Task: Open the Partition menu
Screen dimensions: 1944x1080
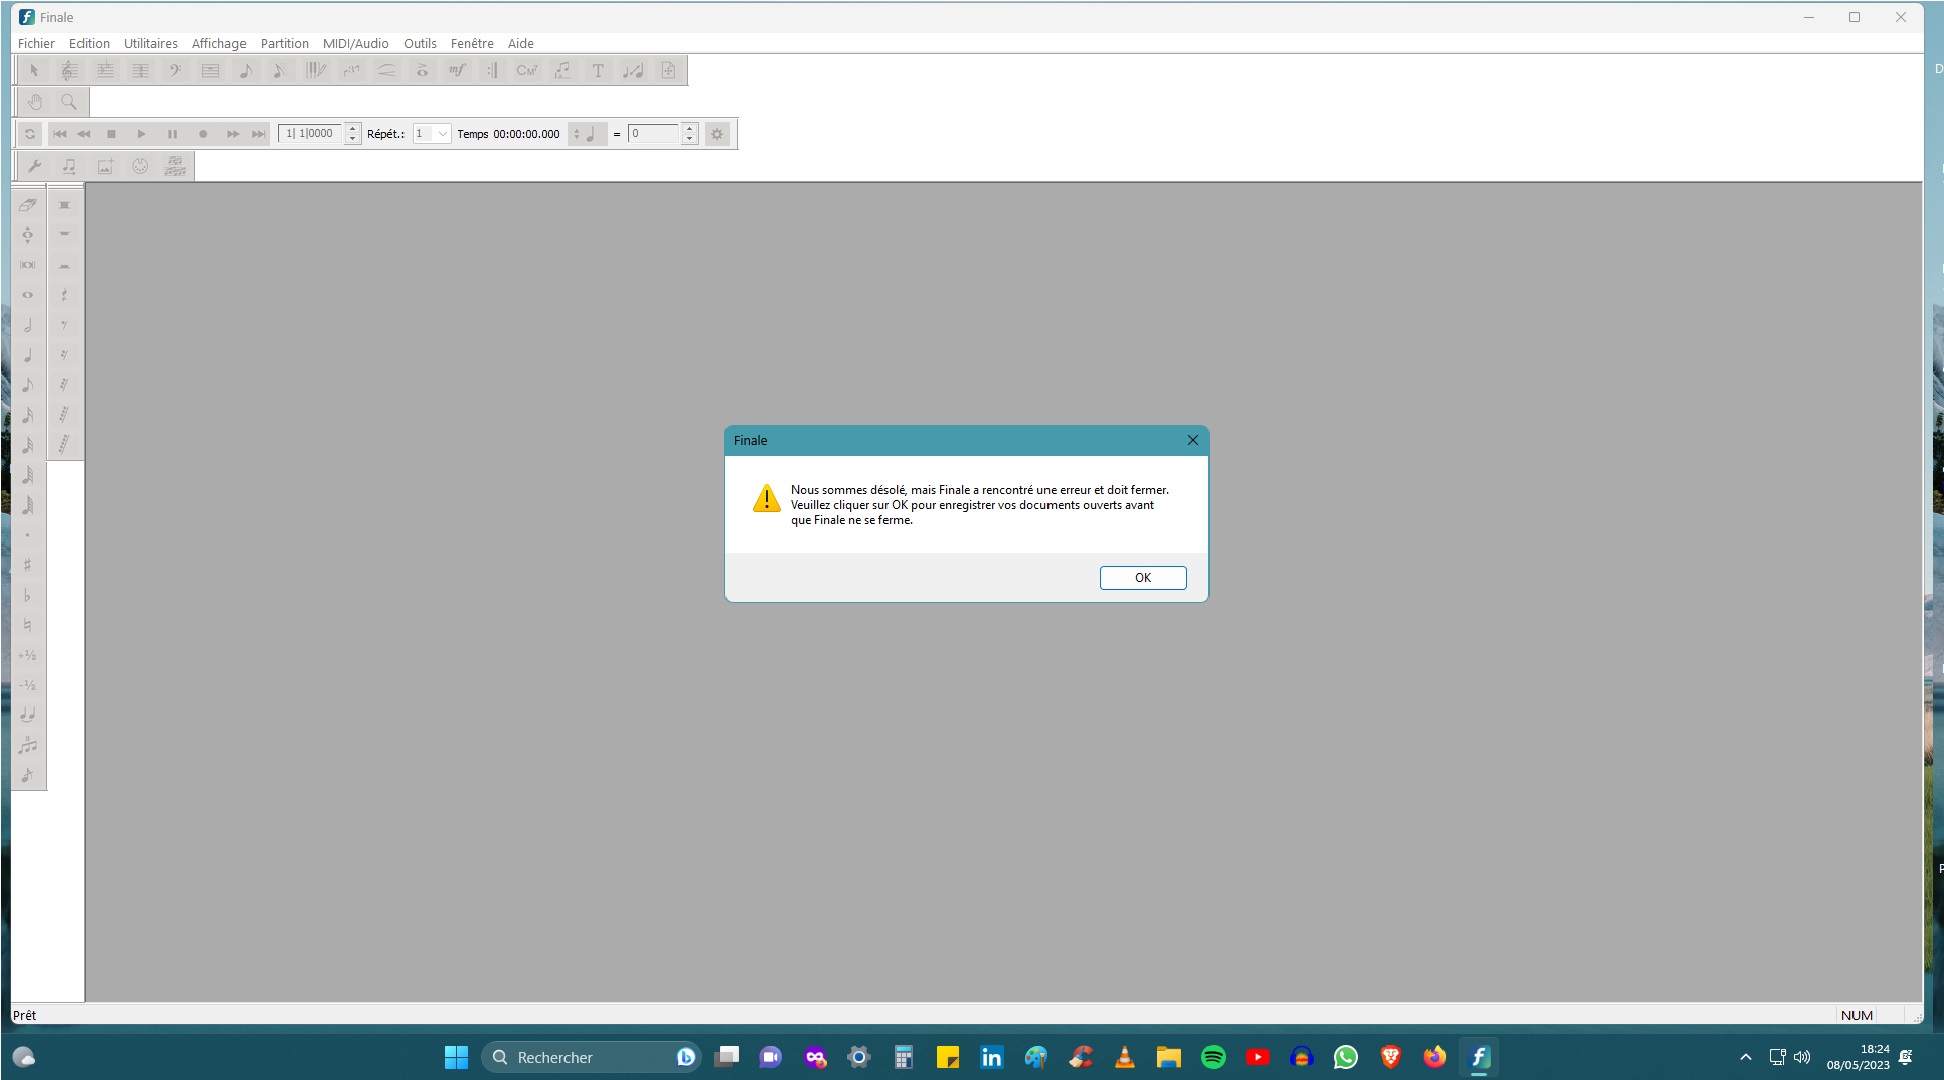Action: (x=284, y=44)
